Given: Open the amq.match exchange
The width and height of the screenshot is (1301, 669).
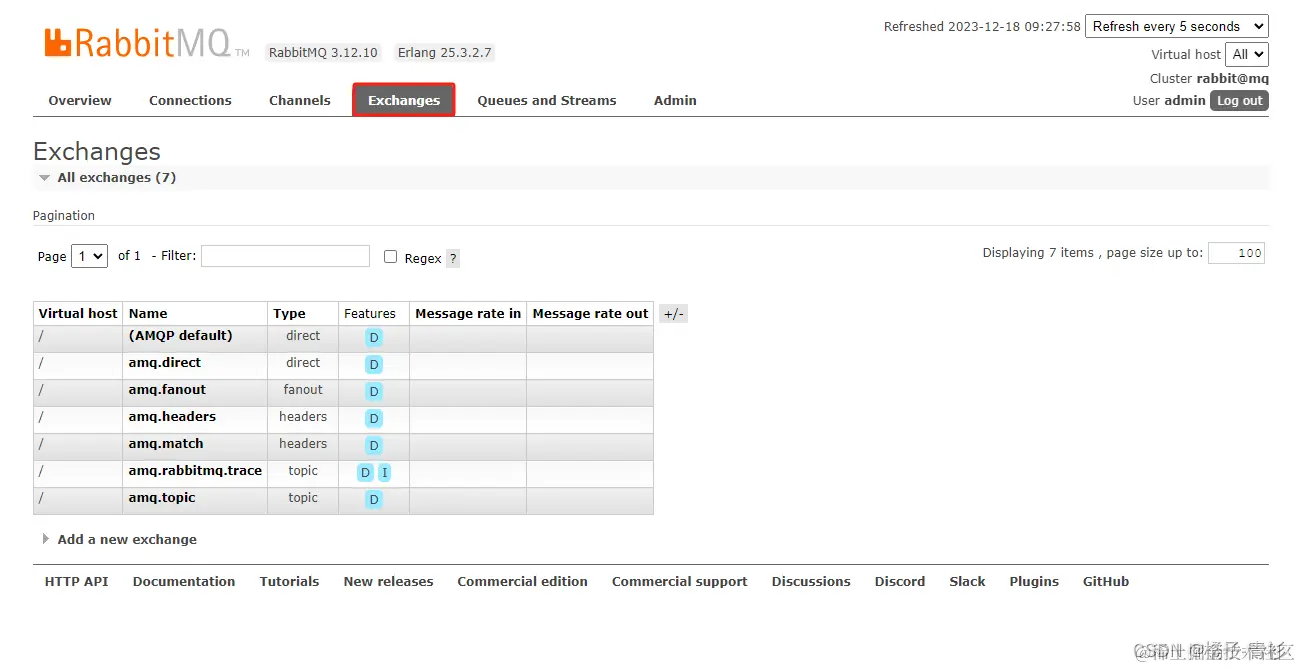Looking at the screenshot, I should [x=166, y=444].
